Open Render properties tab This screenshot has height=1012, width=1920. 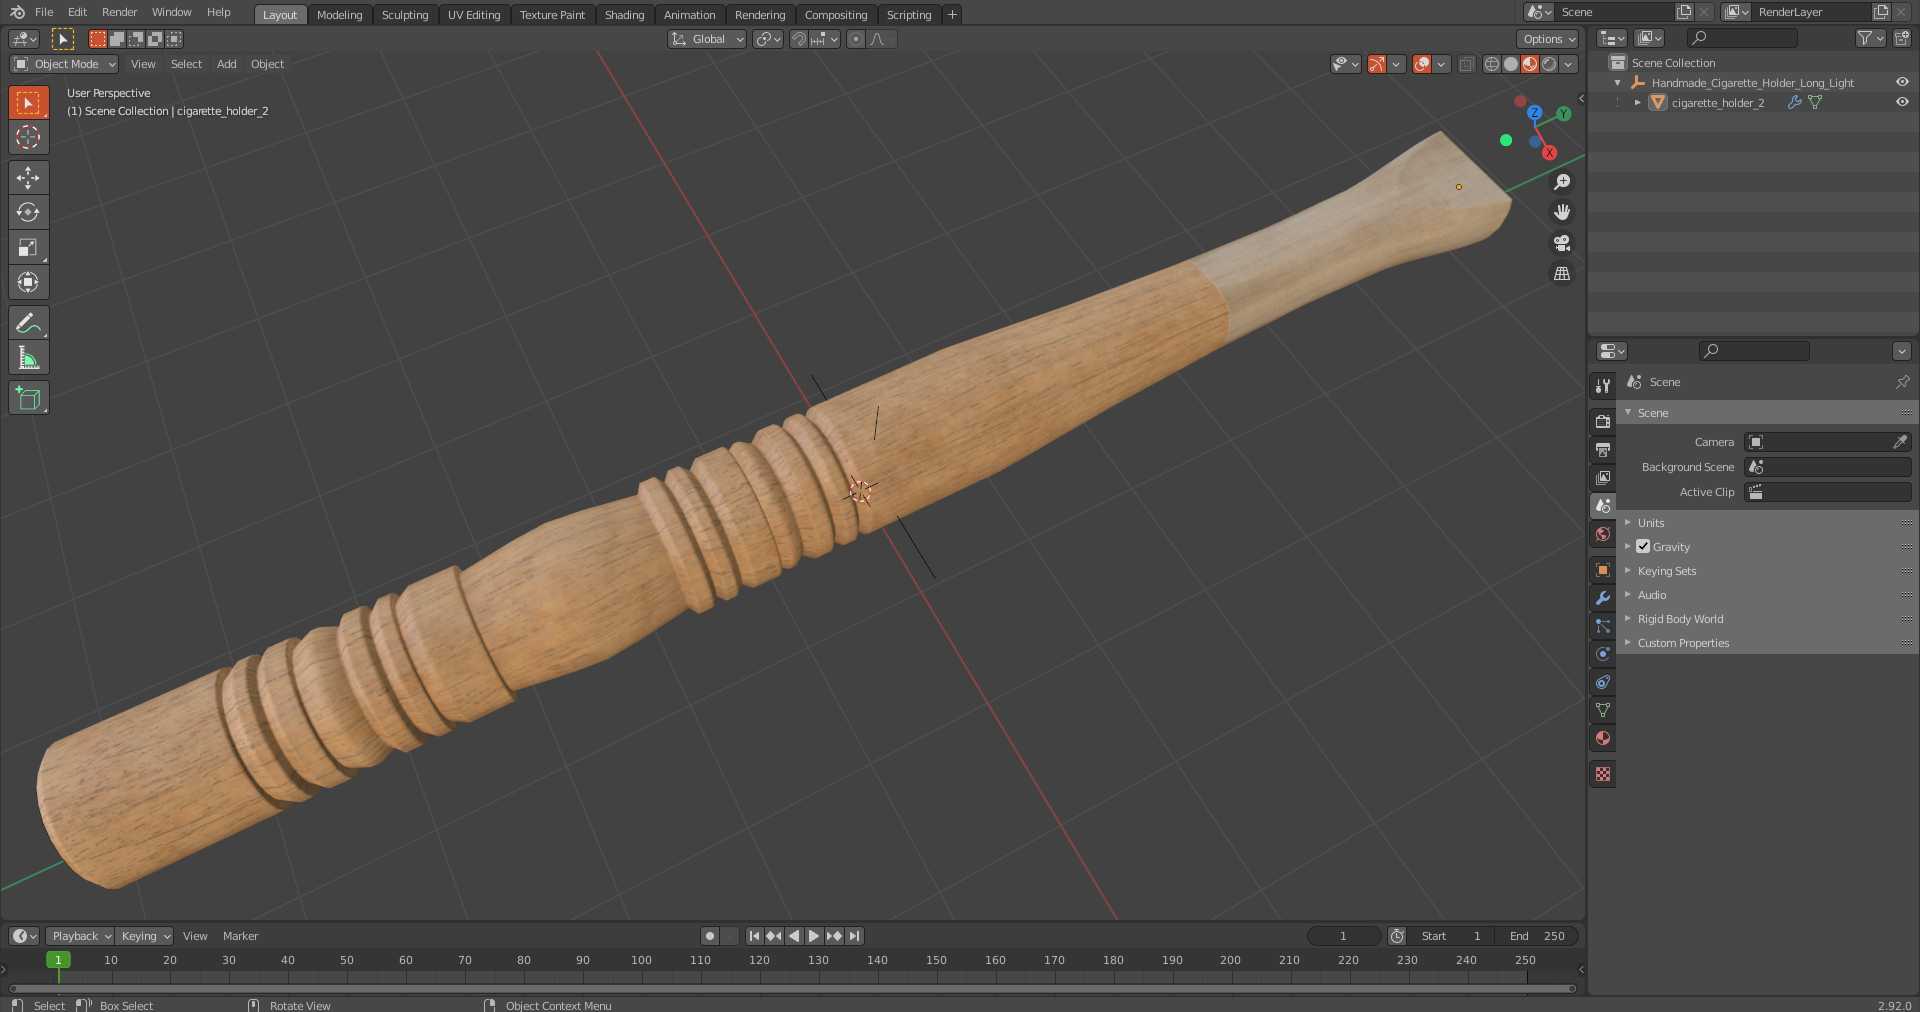click(1603, 421)
